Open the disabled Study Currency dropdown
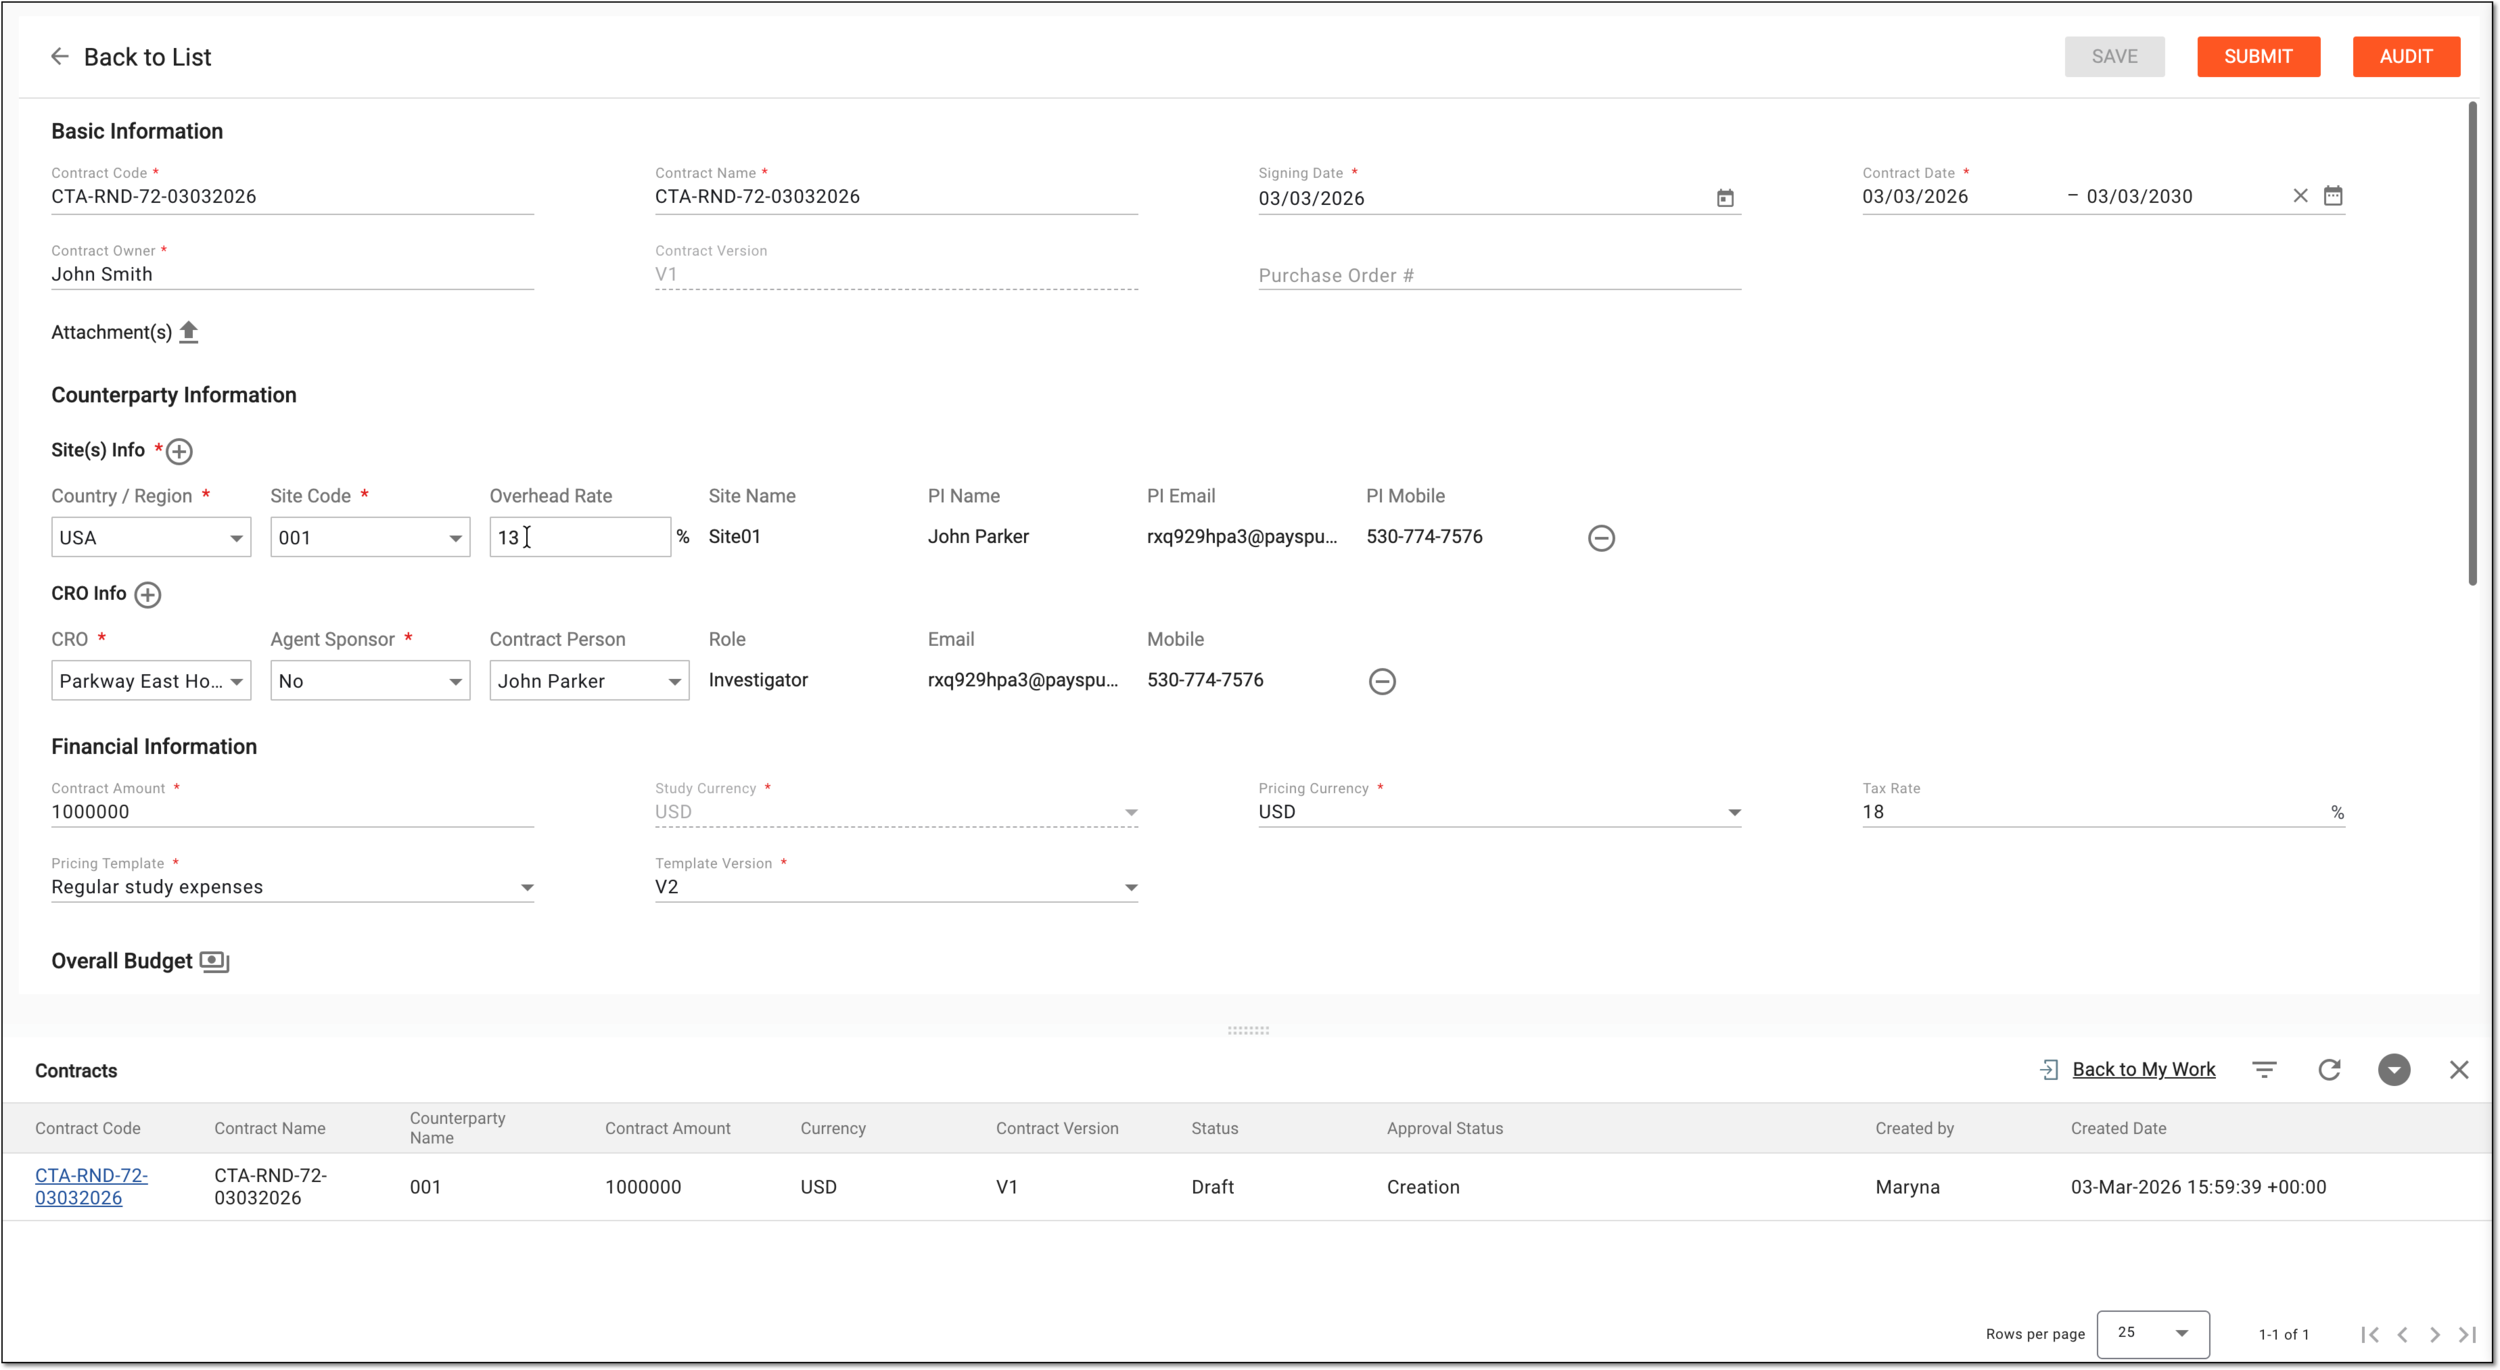 896,812
